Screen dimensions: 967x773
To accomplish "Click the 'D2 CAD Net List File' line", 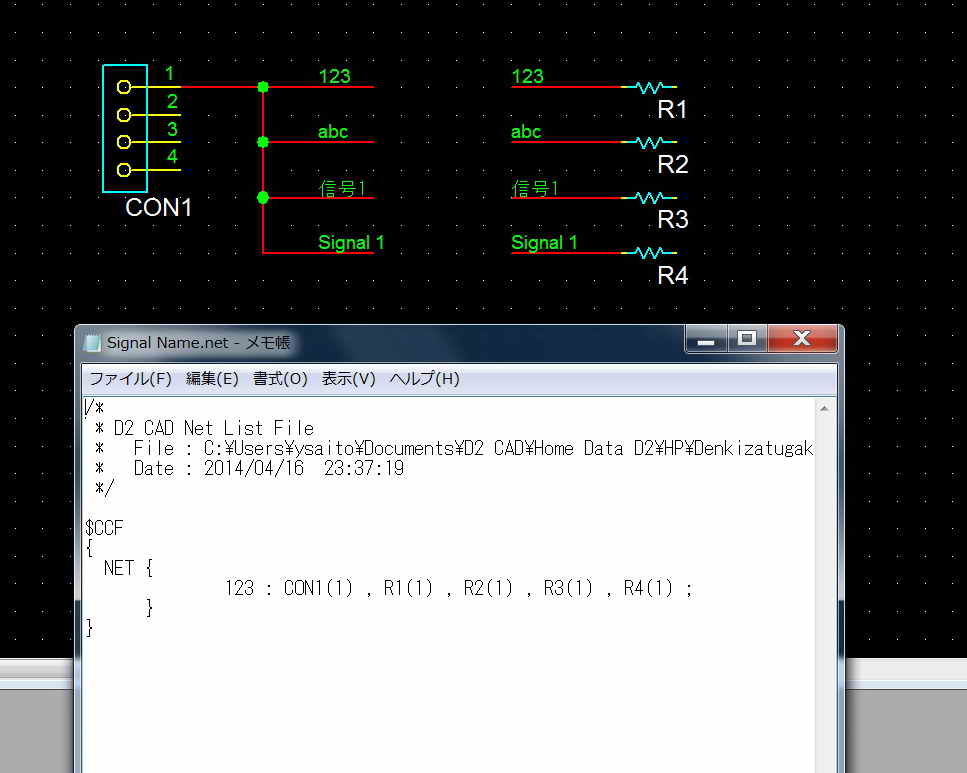I will [x=214, y=428].
